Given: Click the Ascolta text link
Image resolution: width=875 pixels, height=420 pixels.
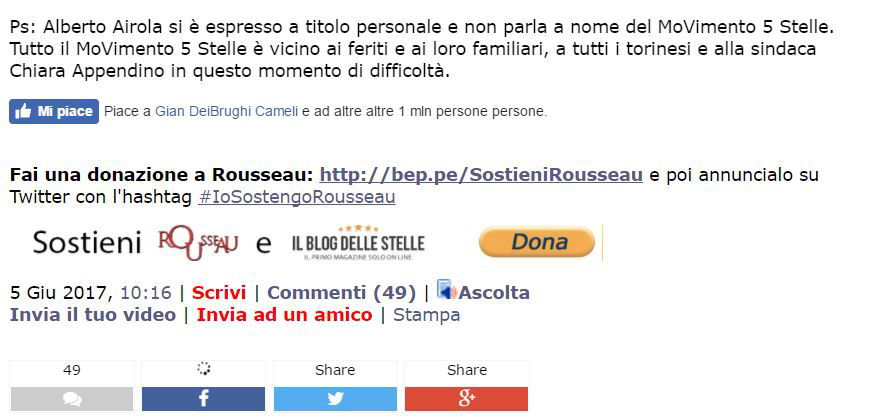Looking at the screenshot, I should tap(494, 293).
